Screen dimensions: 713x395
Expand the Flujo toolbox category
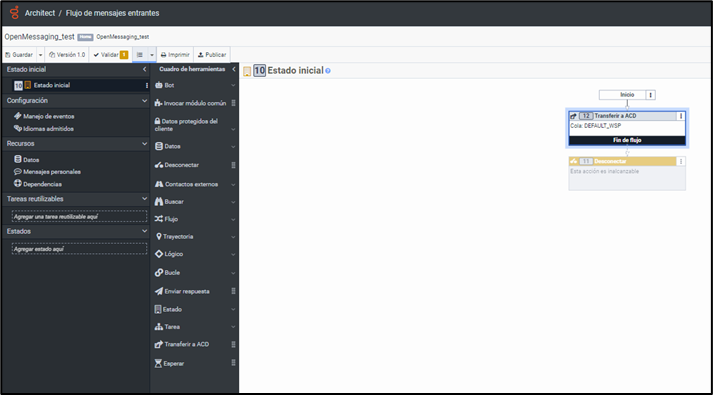click(x=233, y=219)
